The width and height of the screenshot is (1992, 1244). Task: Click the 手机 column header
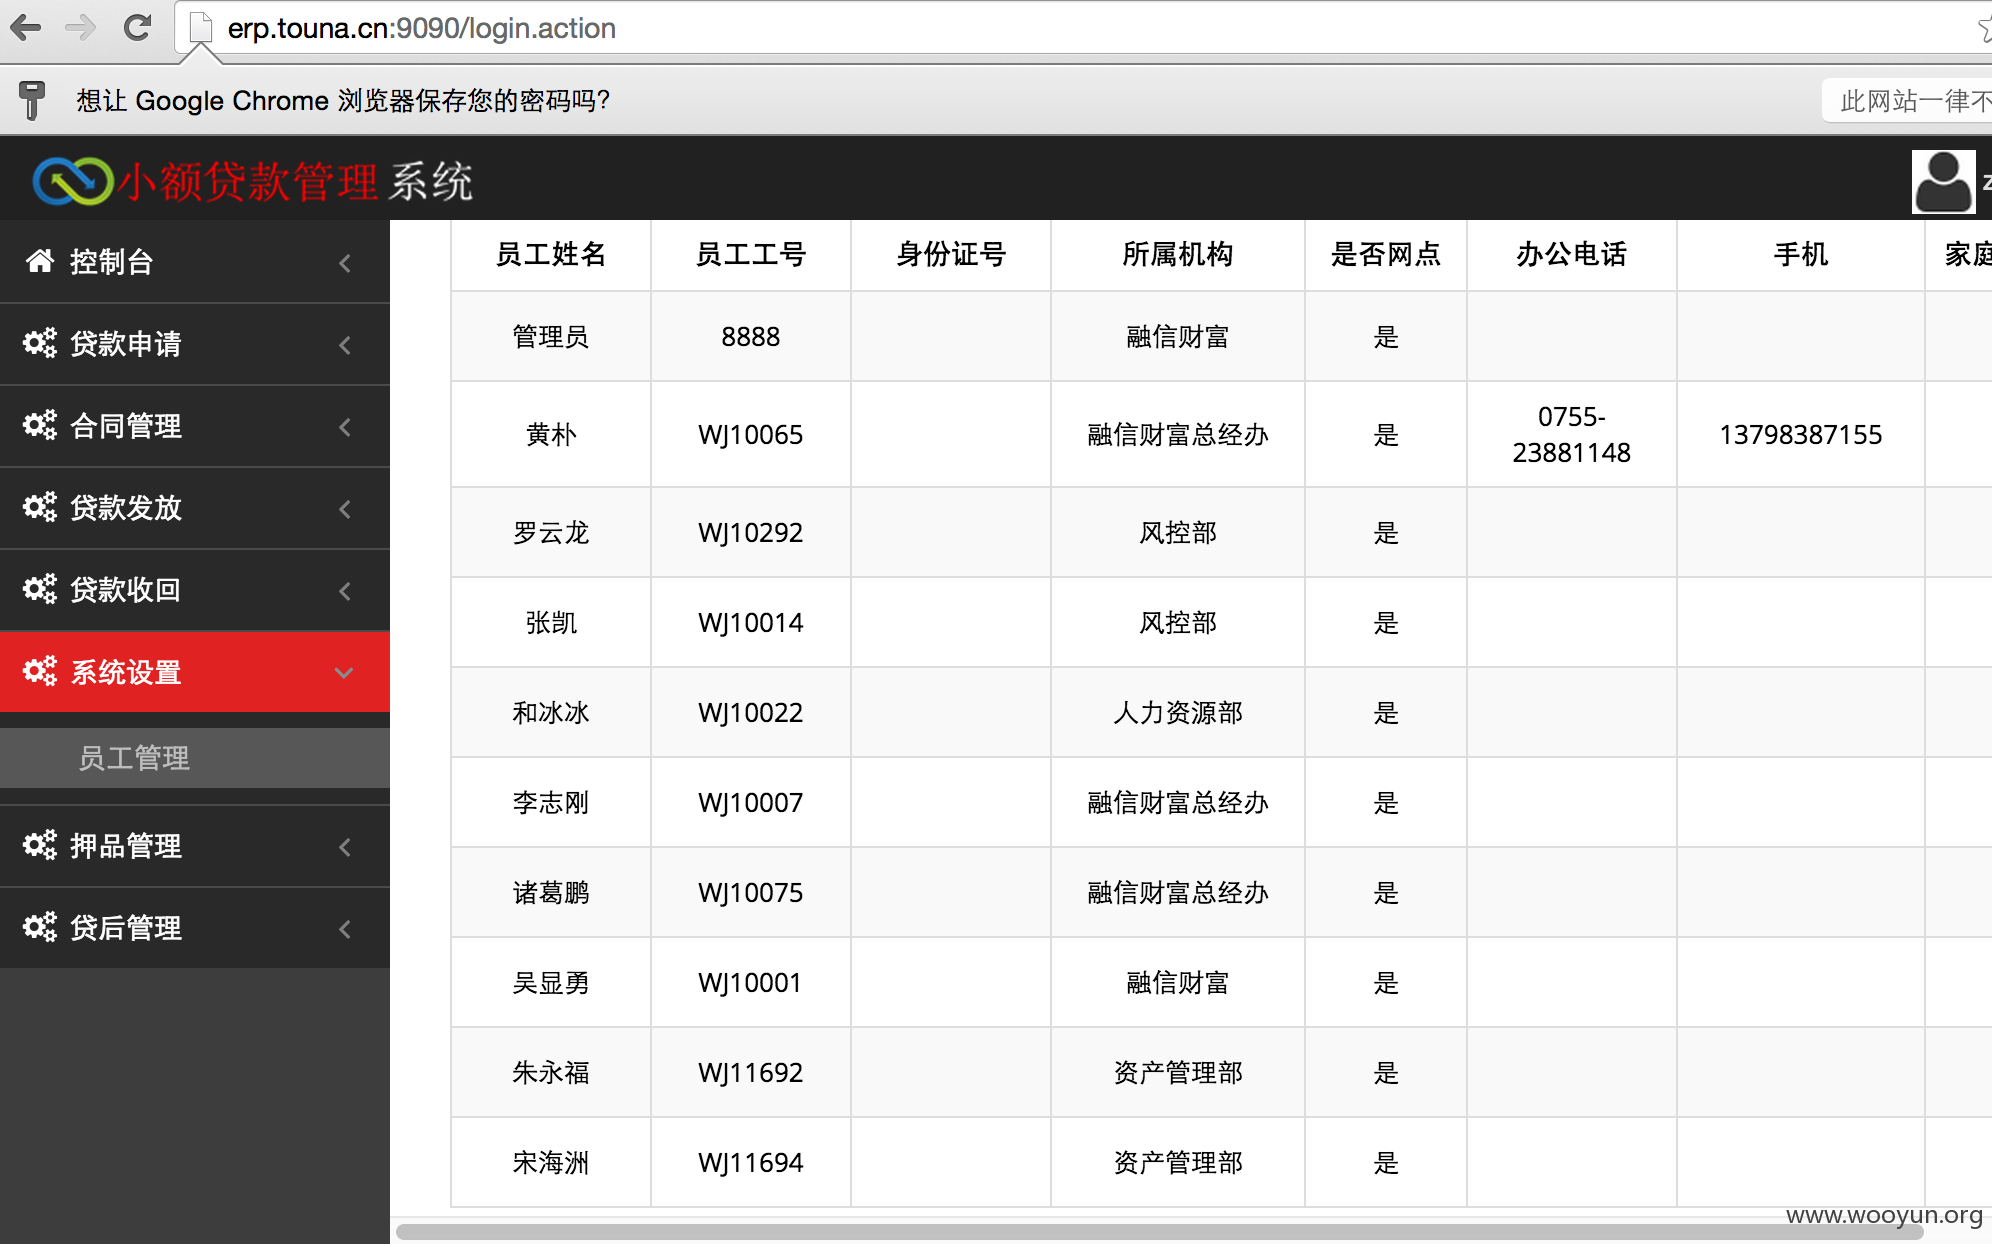pyautogui.click(x=1801, y=255)
